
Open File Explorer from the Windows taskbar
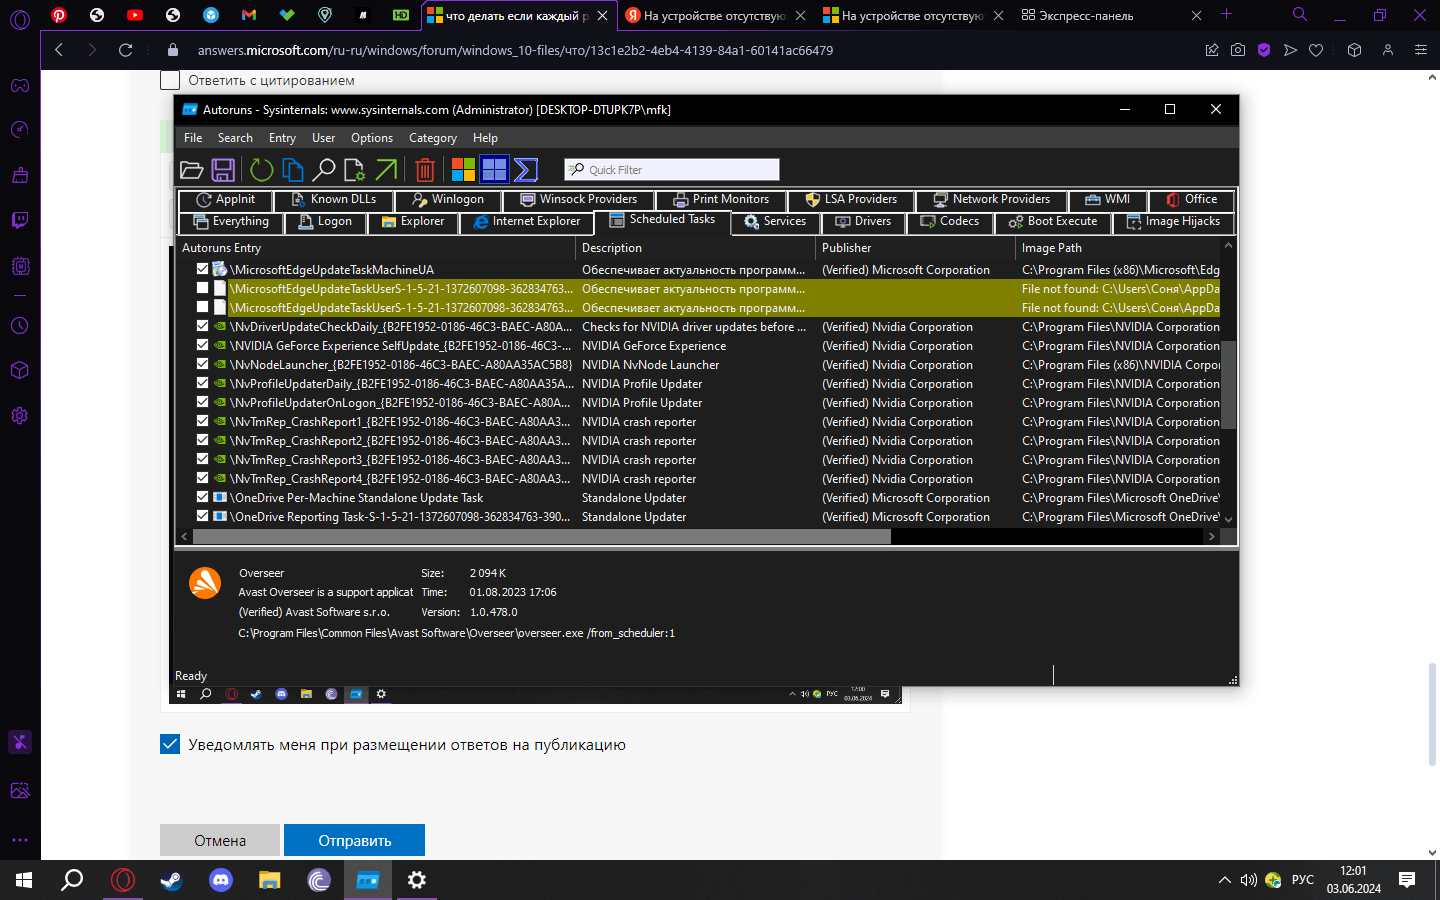[269, 880]
